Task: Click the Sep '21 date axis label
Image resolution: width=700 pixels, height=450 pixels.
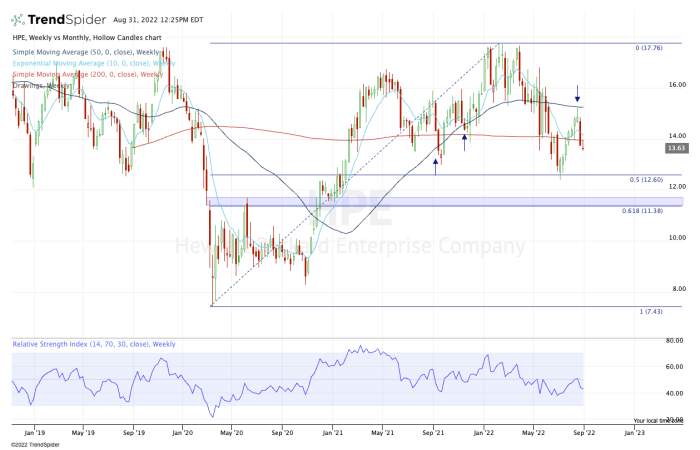Action: coord(433,433)
